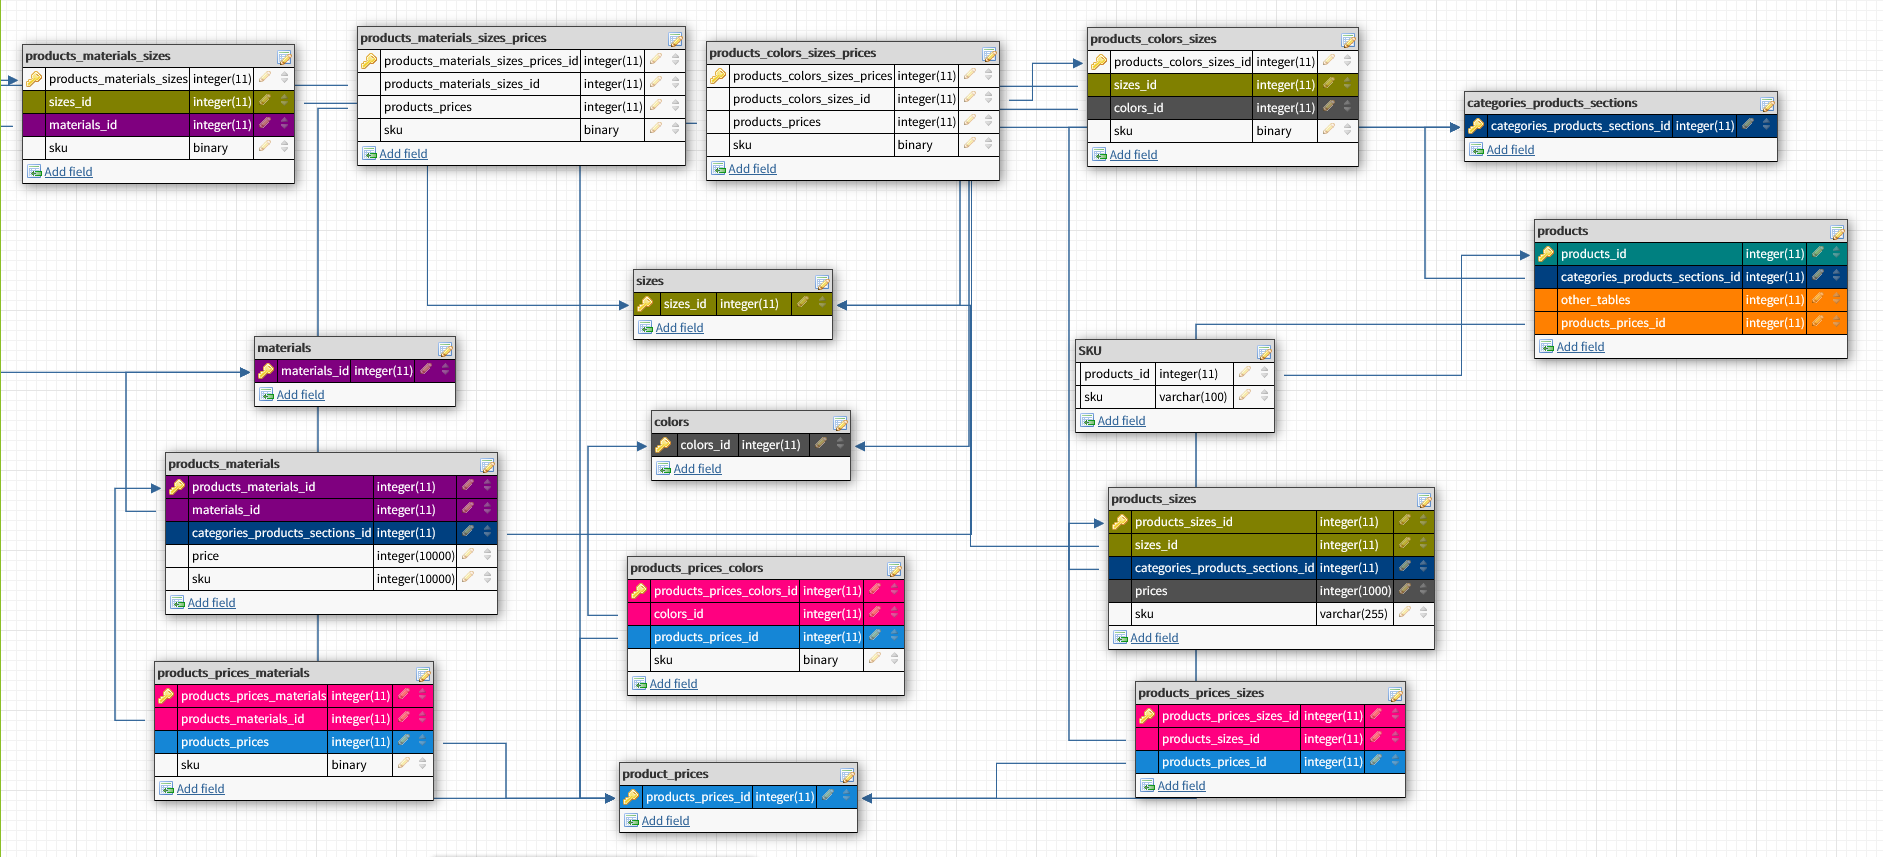Use reorder arrows on sku row in products_materials_sizes
The width and height of the screenshot is (1883, 857).
[x=285, y=147]
